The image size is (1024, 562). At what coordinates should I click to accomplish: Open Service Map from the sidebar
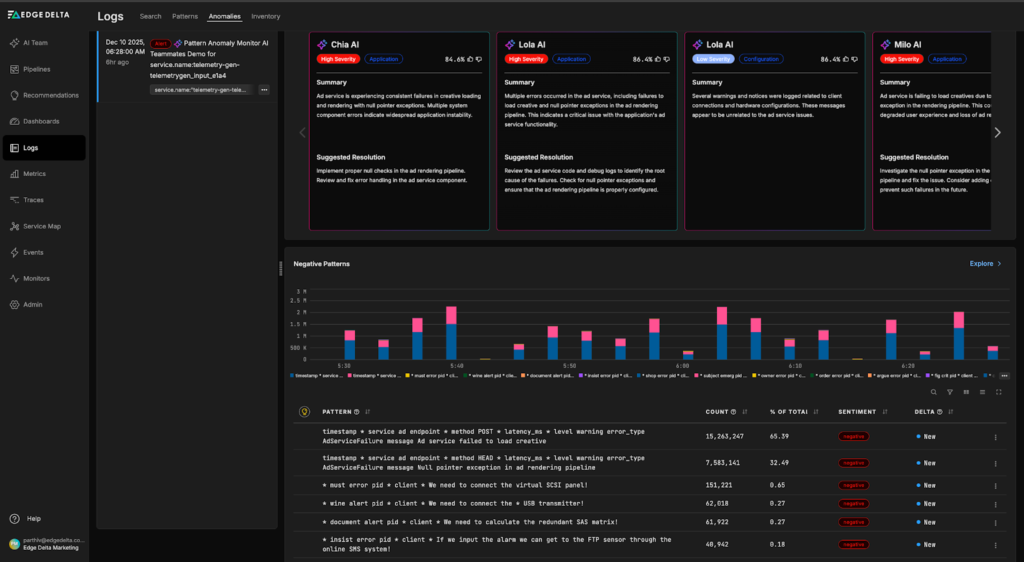(x=41, y=226)
